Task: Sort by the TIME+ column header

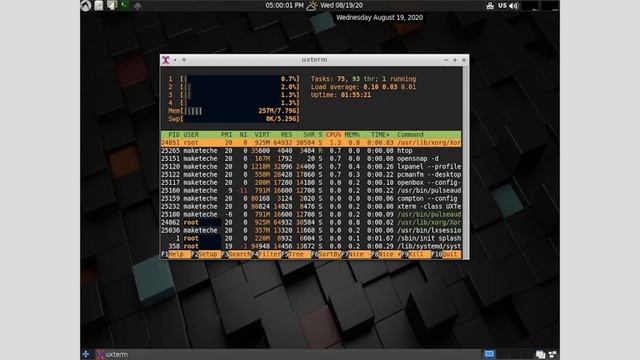Action: tap(380, 135)
